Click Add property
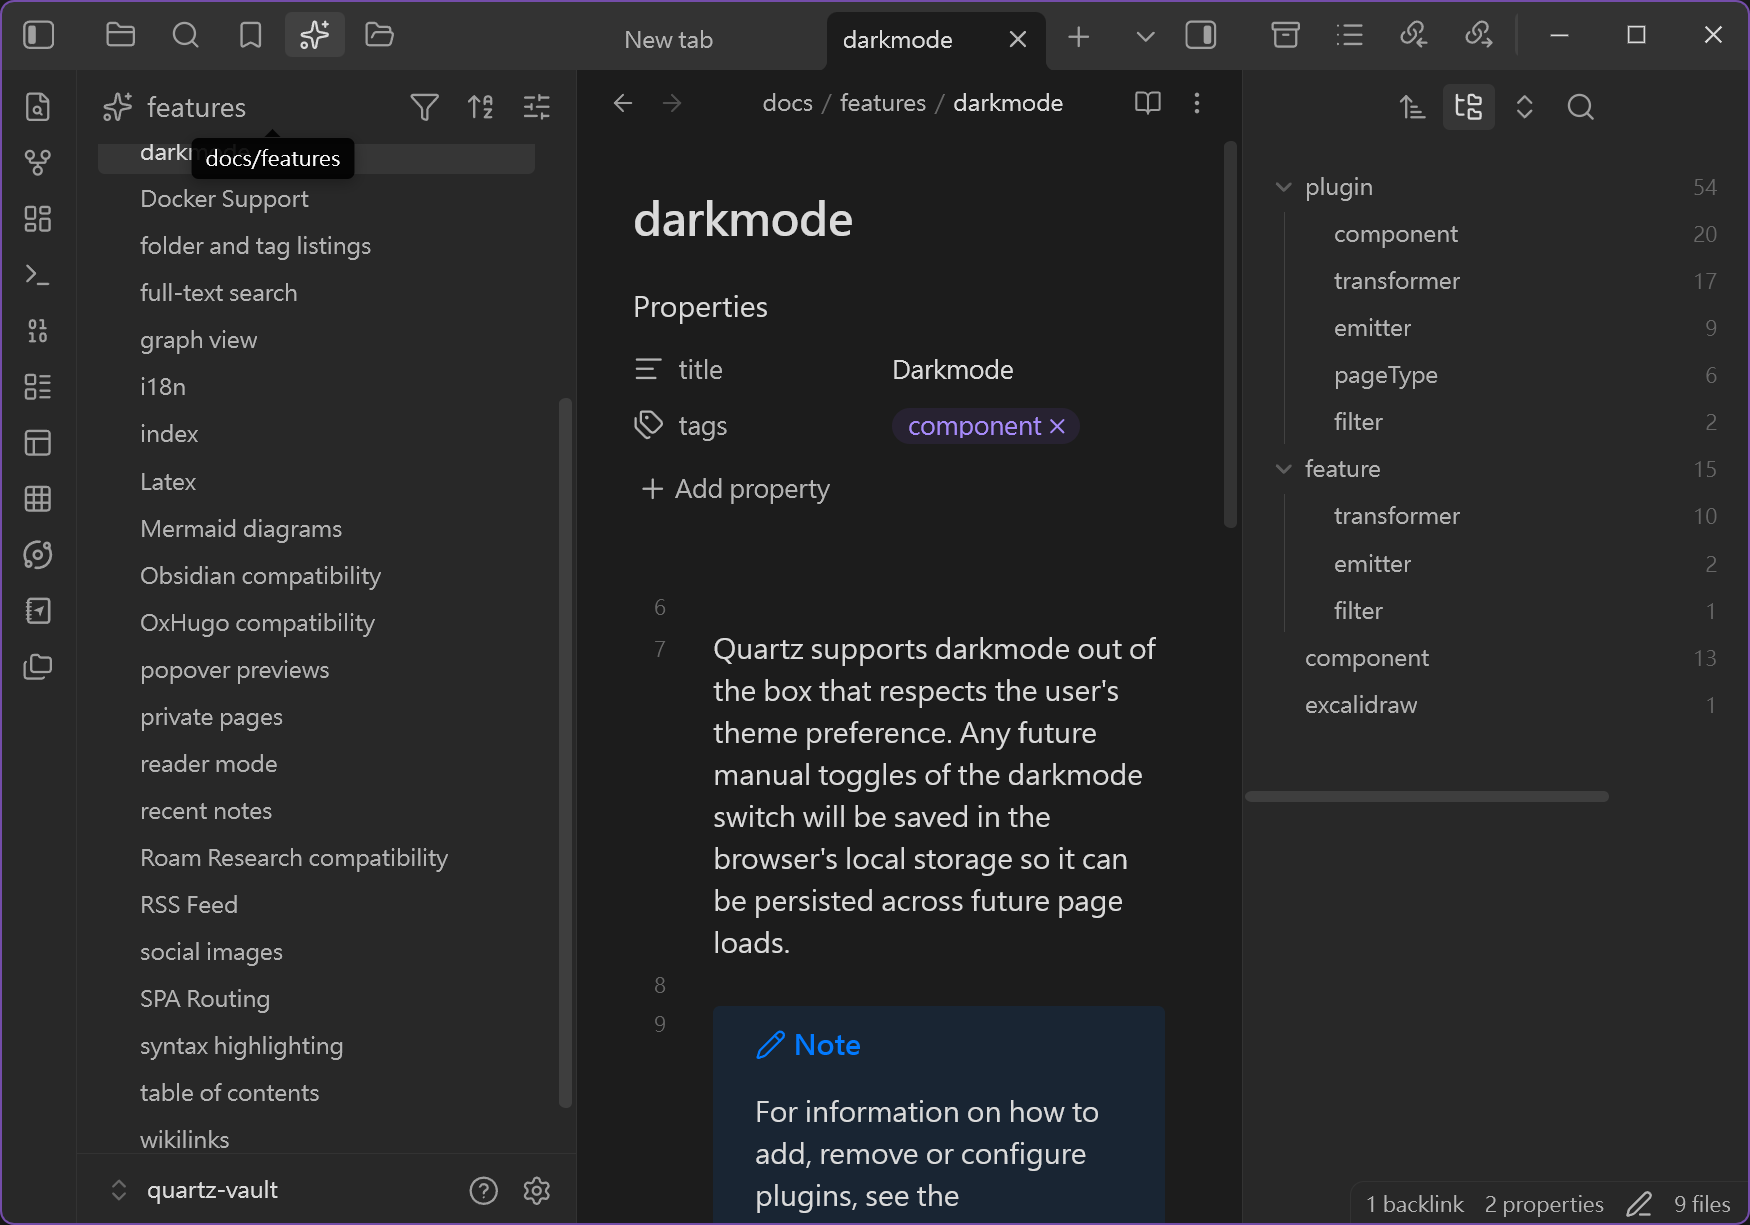The image size is (1750, 1225). pos(735,489)
